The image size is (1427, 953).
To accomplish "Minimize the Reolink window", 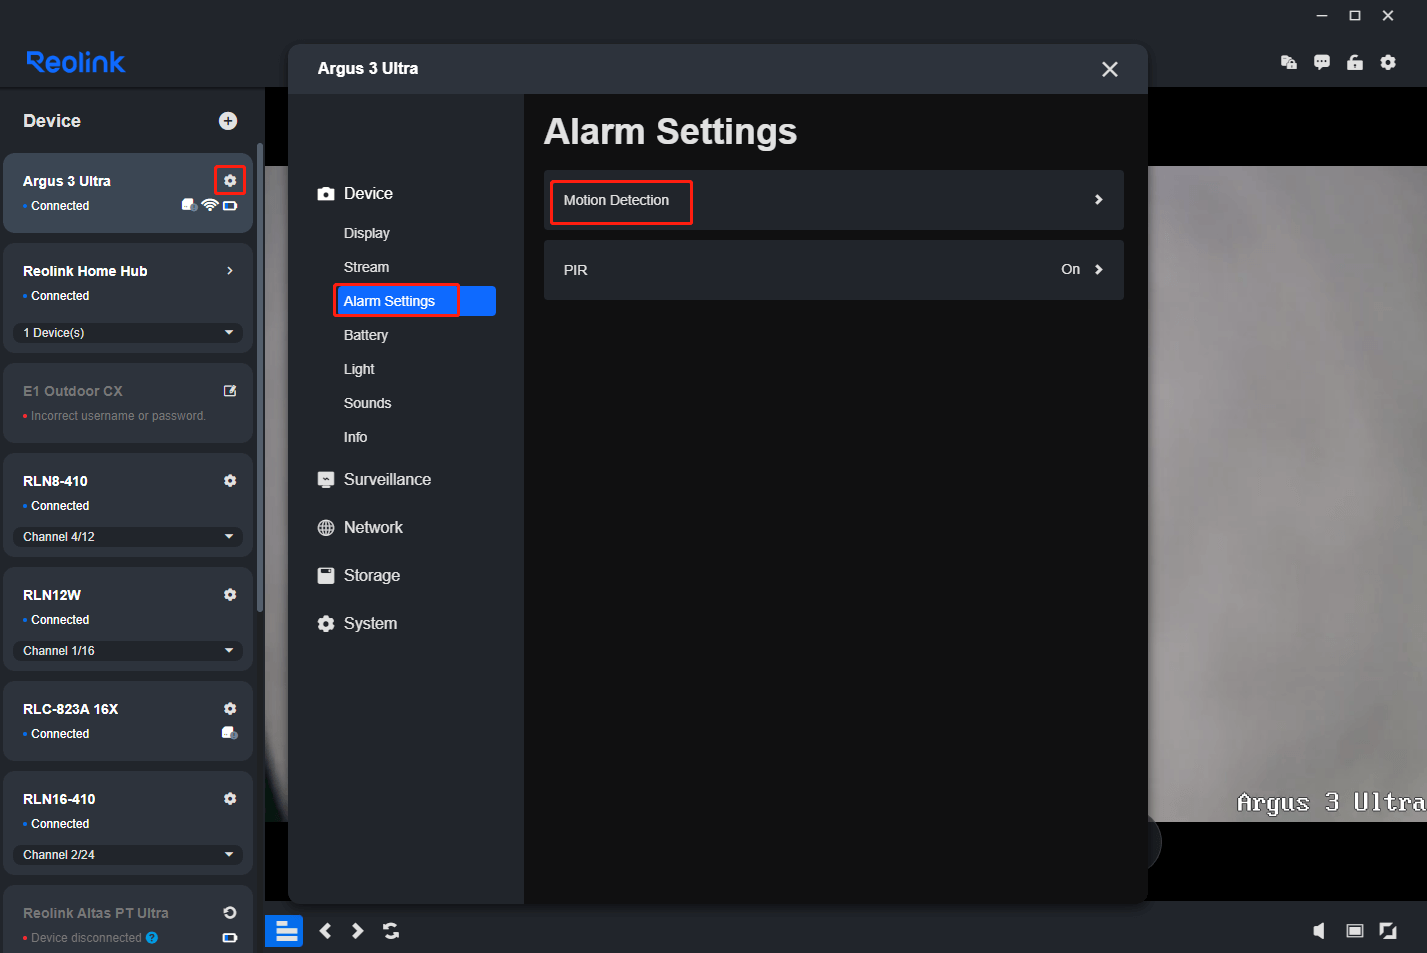I will [1322, 15].
